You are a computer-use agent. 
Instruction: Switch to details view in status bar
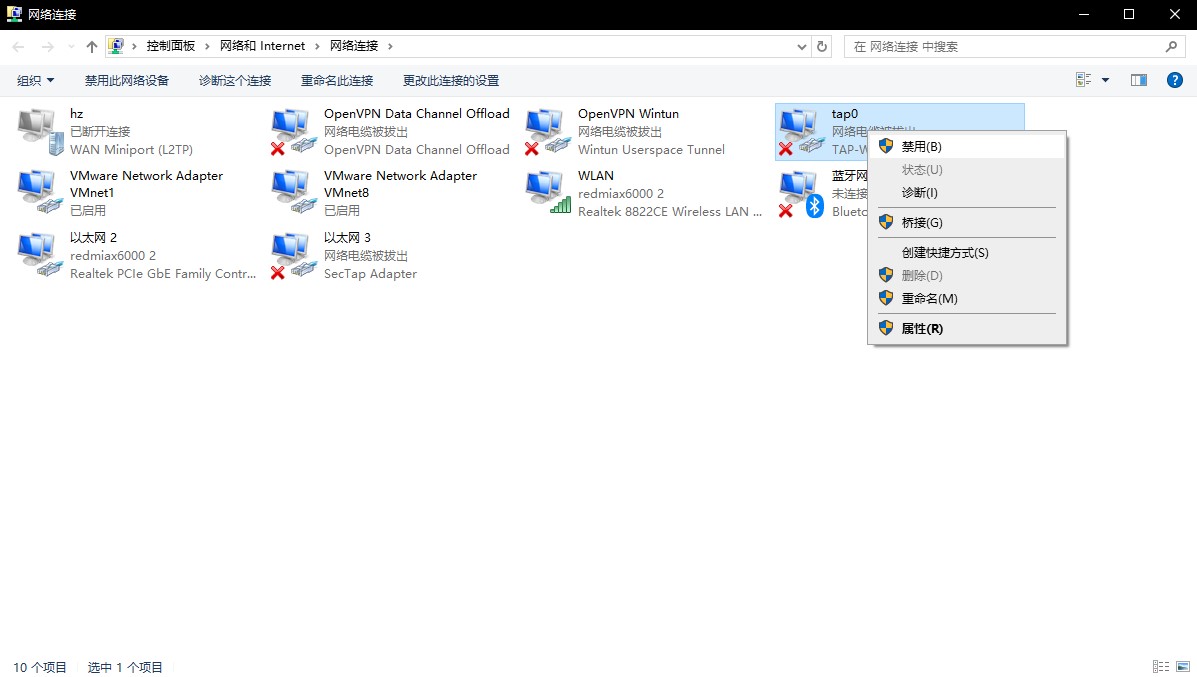pos(1161,667)
